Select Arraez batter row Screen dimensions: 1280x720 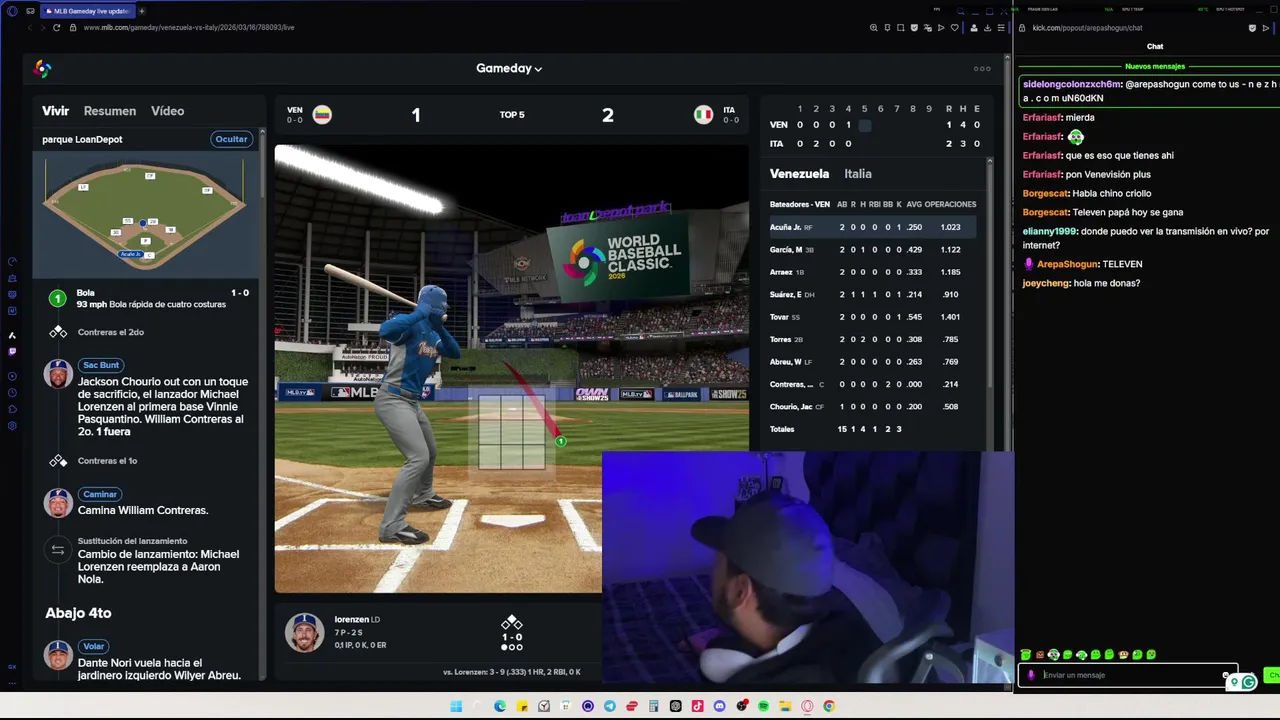873,272
